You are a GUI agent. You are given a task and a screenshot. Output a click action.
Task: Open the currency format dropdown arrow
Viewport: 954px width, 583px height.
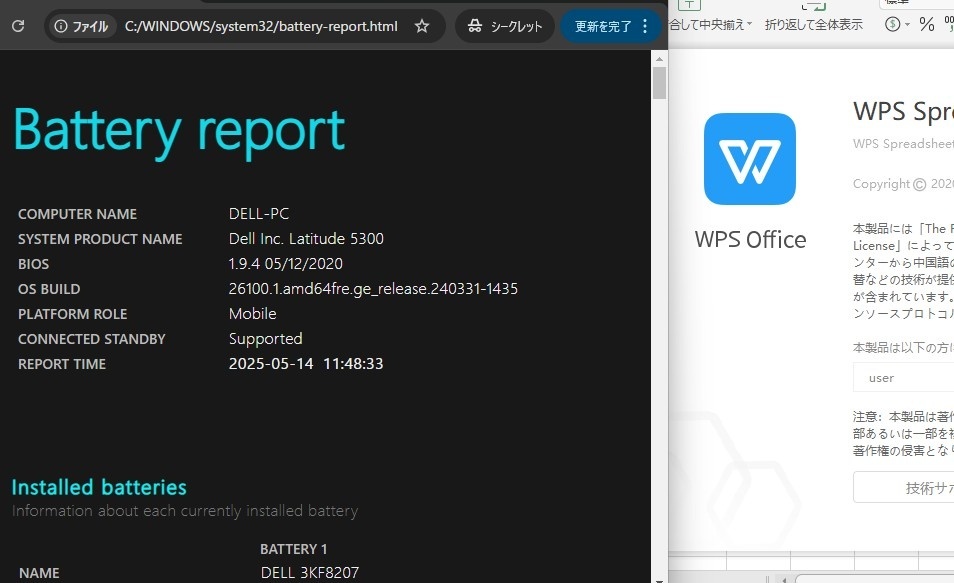point(907,25)
